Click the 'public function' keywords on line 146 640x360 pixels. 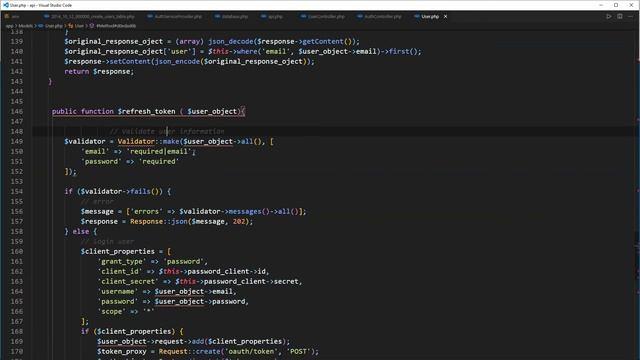(x=83, y=111)
